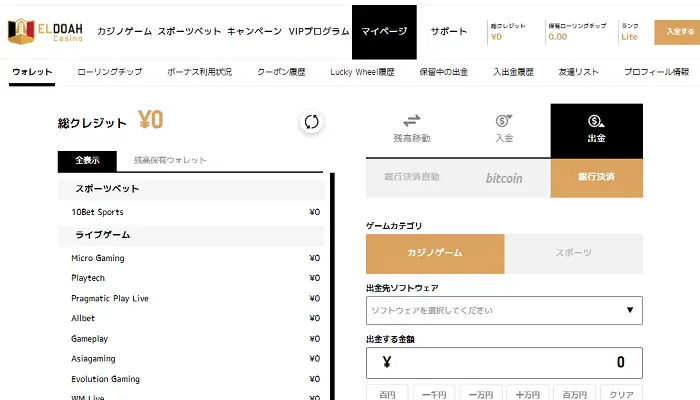Click the 入金する button in header
The width and height of the screenshot is (700, 400).
677,31
